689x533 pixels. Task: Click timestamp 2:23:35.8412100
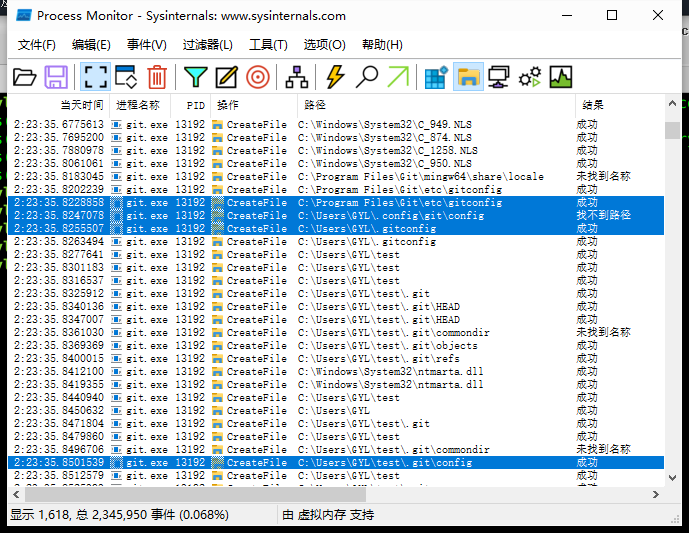[59, 371]
